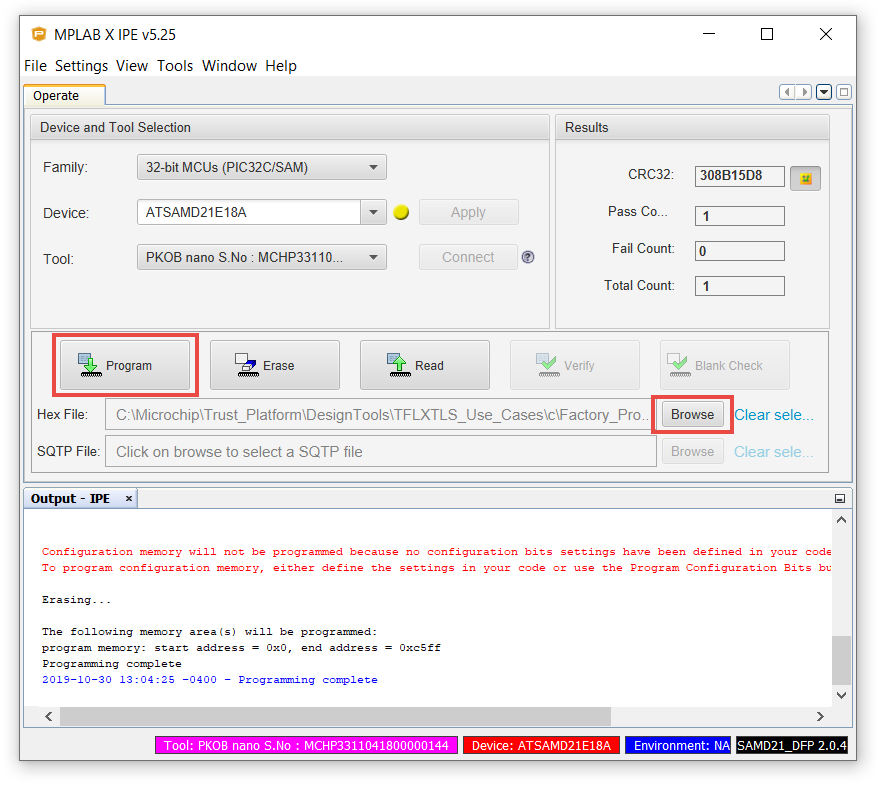Maximize the Operate tab window
Viewport: 879px width, 785px height.
(844, 92)
